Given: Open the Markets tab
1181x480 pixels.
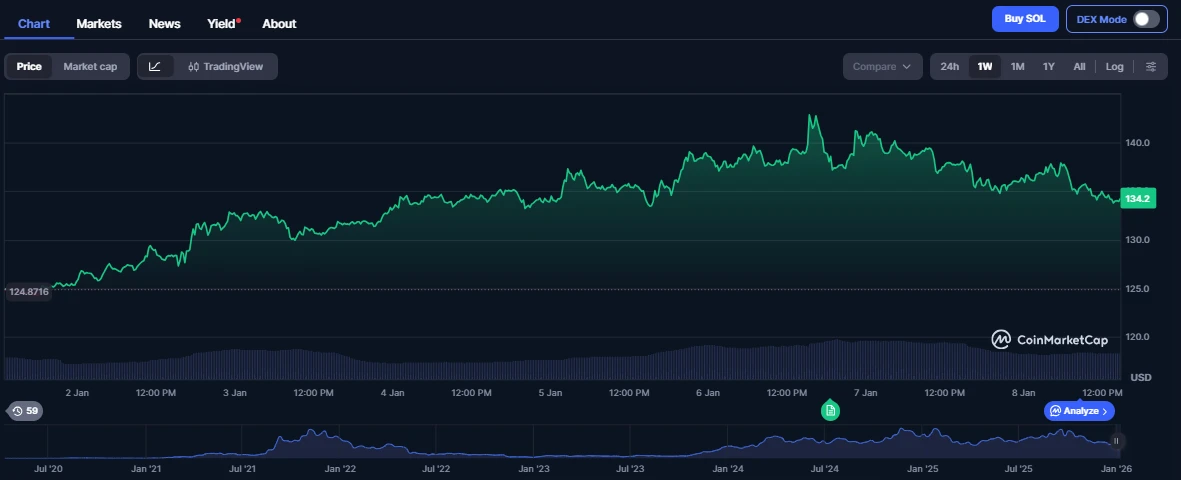Looking at the screenshot, I should tap(99, 23).
